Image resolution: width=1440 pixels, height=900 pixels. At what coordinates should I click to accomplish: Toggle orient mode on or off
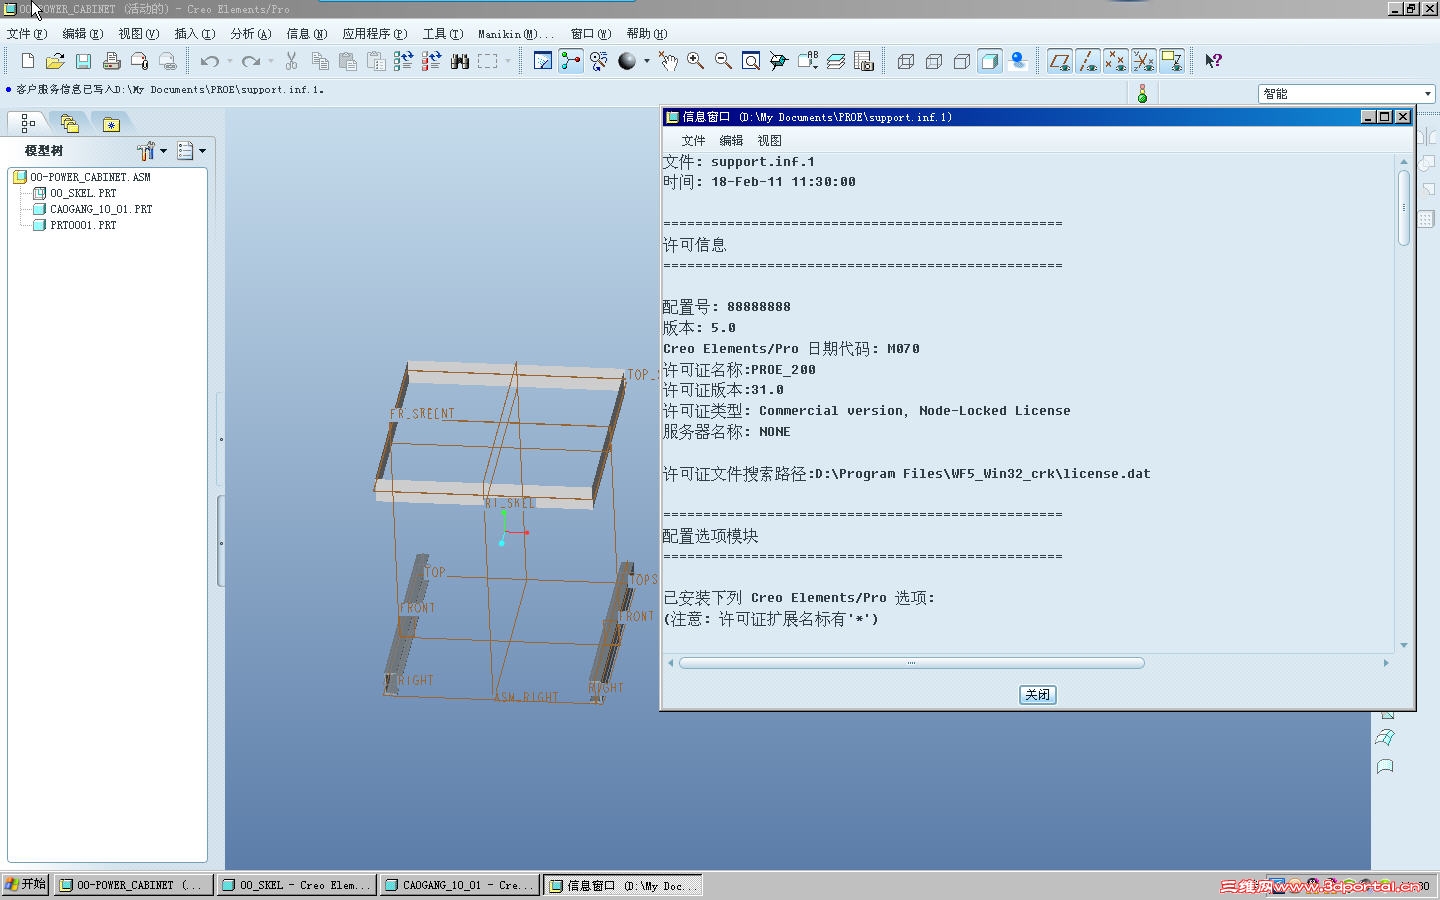click(x=599, y=61)
